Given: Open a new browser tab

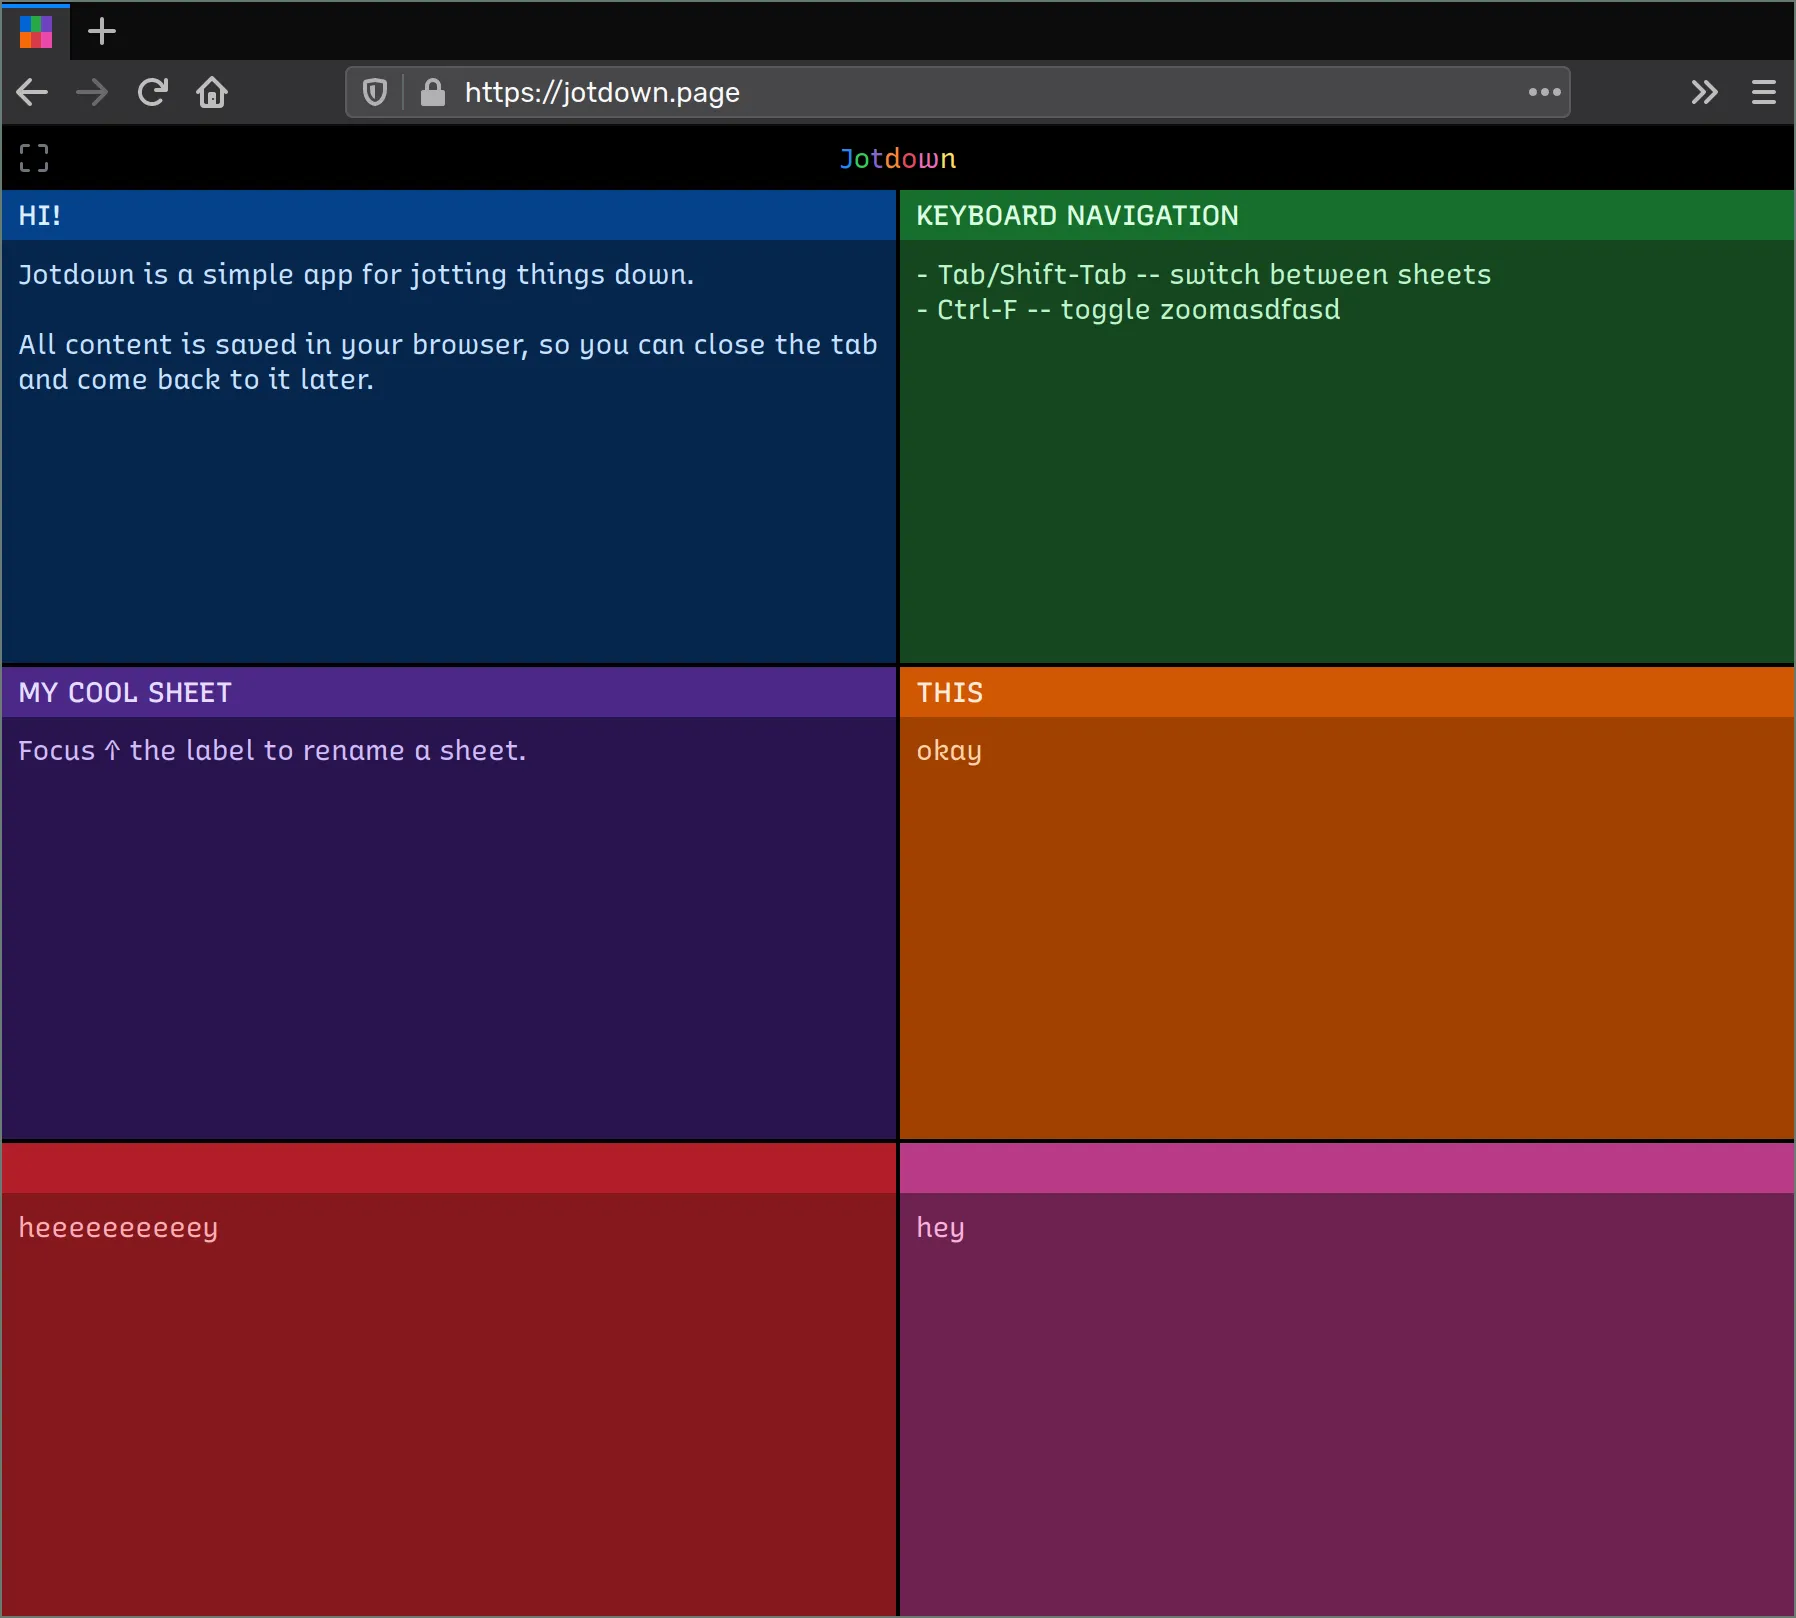Looking at the screenshot, I should 102,32.
